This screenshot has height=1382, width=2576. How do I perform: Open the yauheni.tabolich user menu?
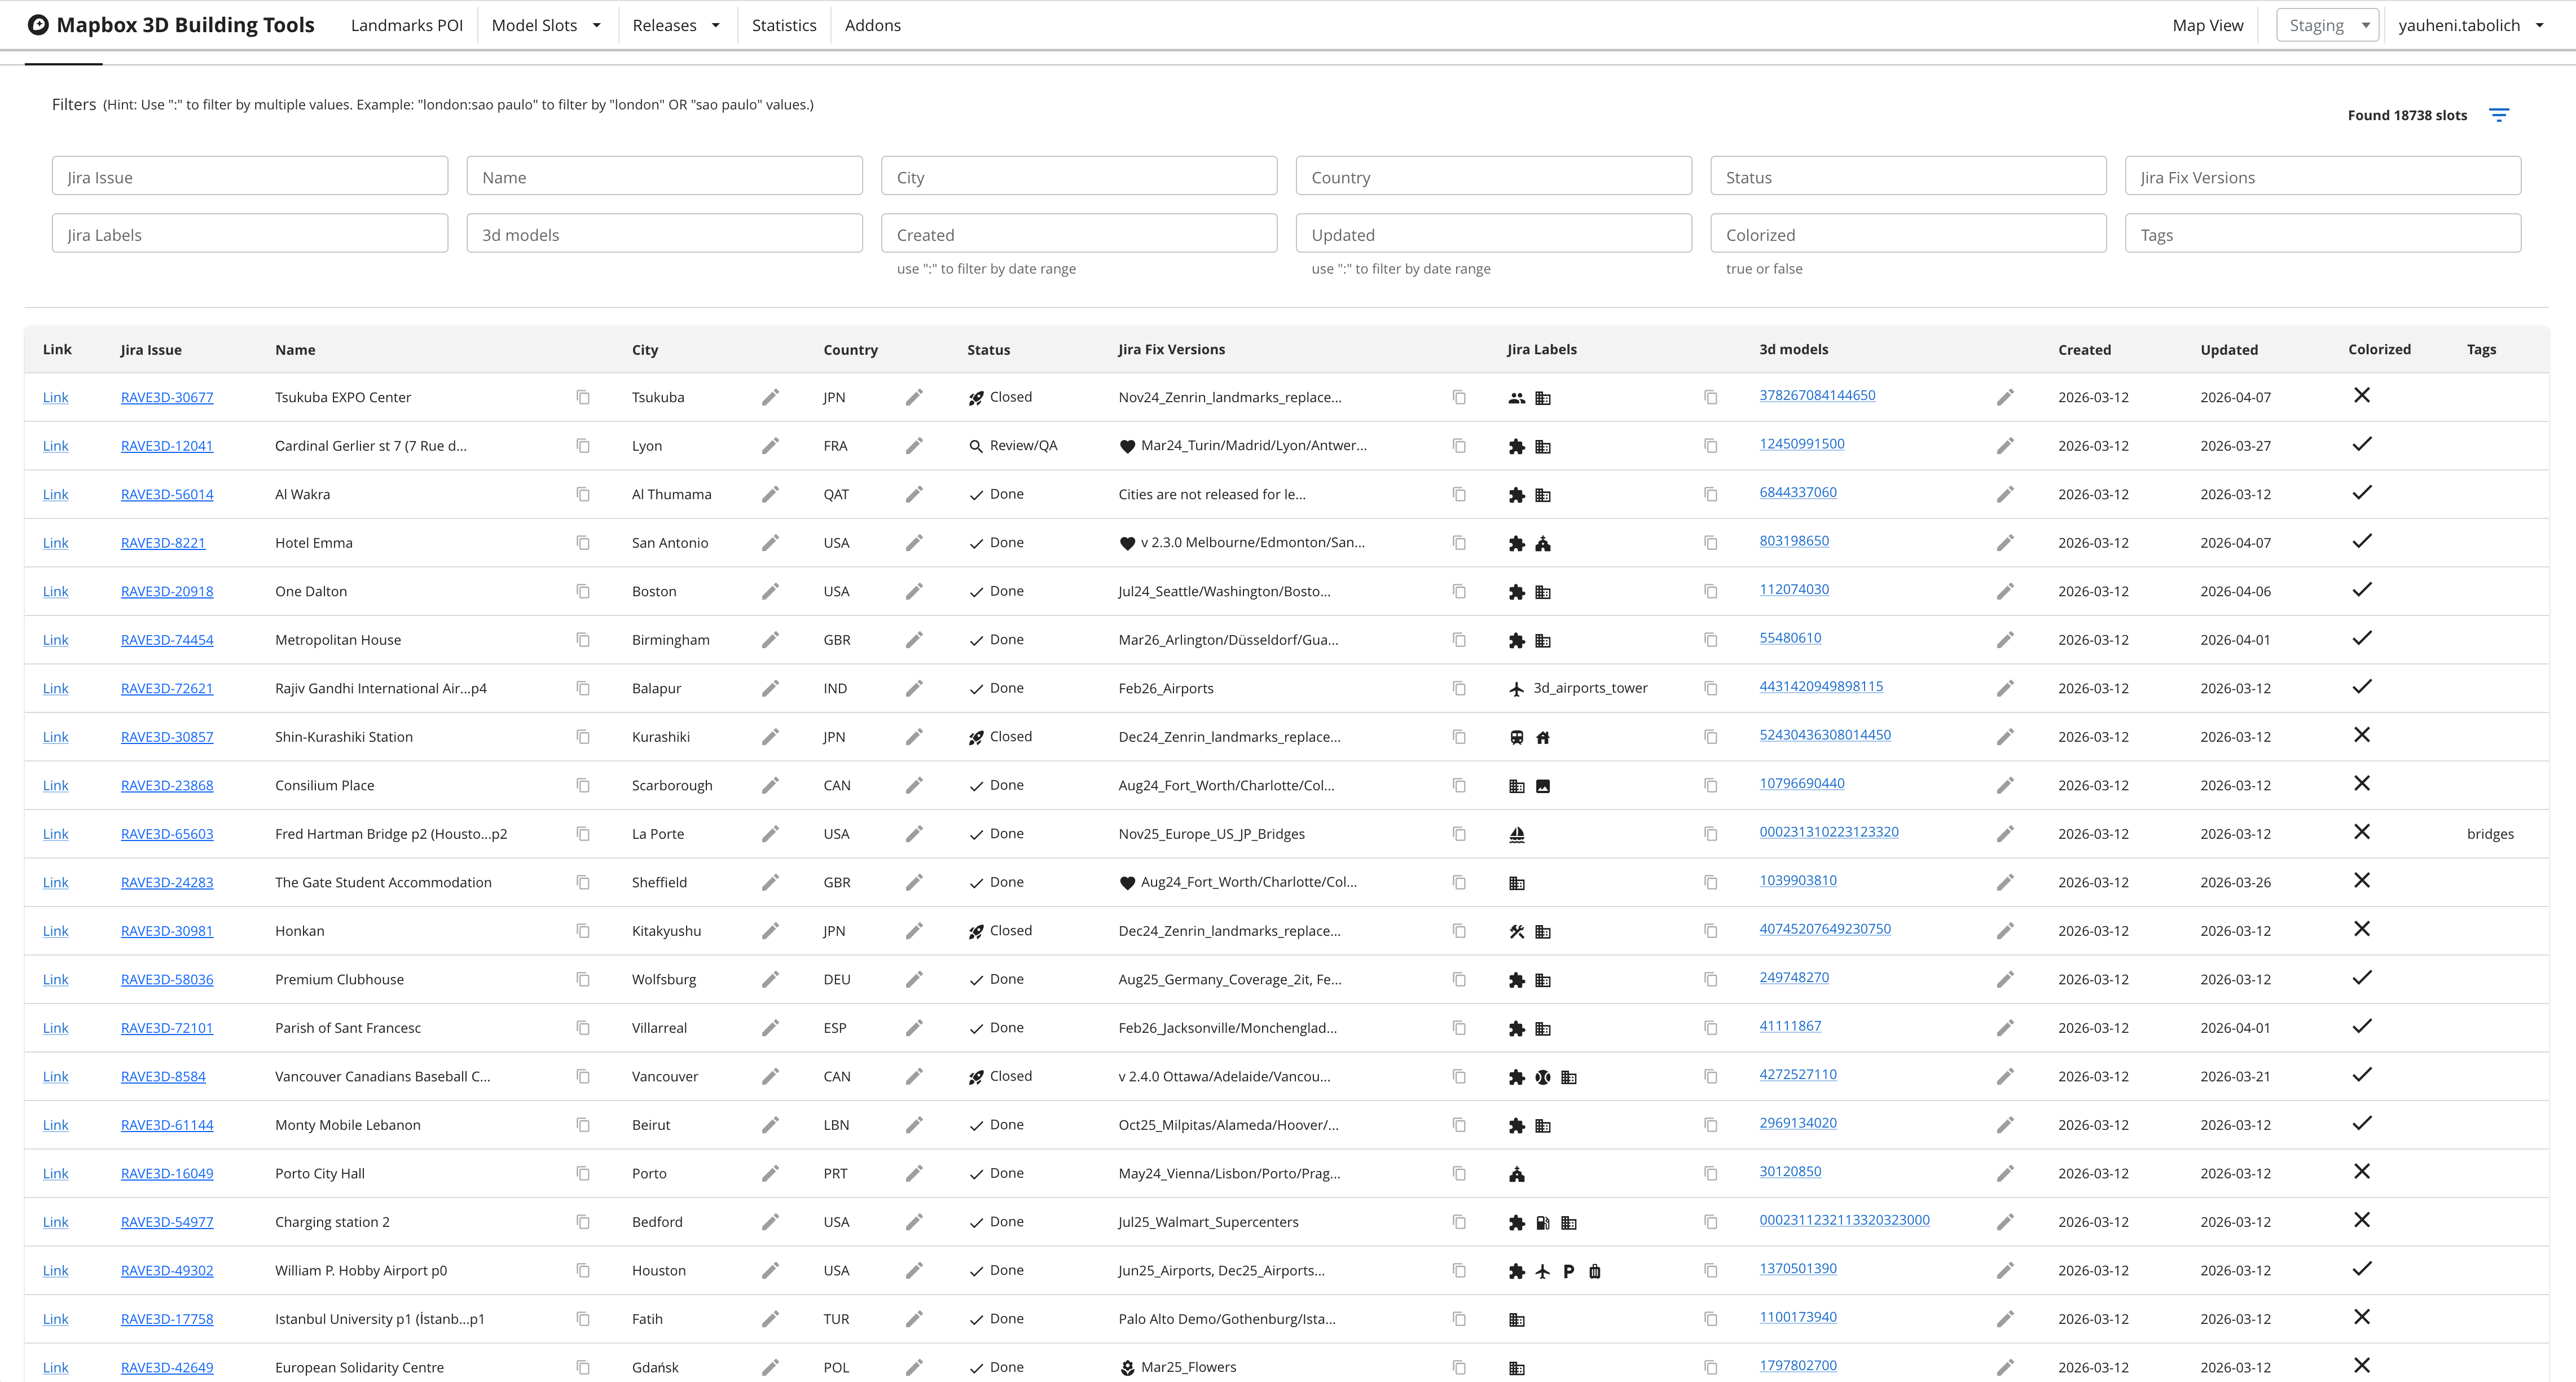2470,25
